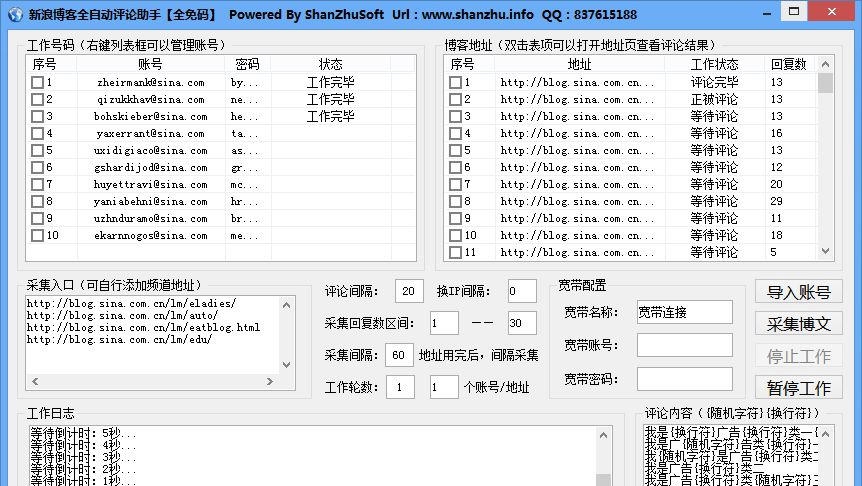Screen dimensions: 862x486
Task: Check account row 4 yaxerrant@sina.com checkbox
Action: click(x=37, y=134)
